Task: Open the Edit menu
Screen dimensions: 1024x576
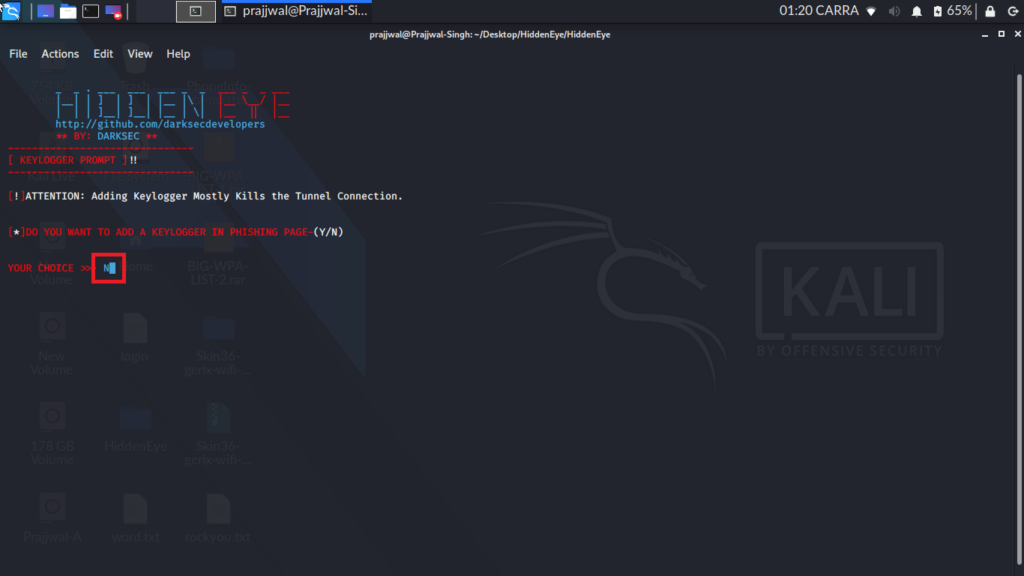Action: click(x=103, y=54)
